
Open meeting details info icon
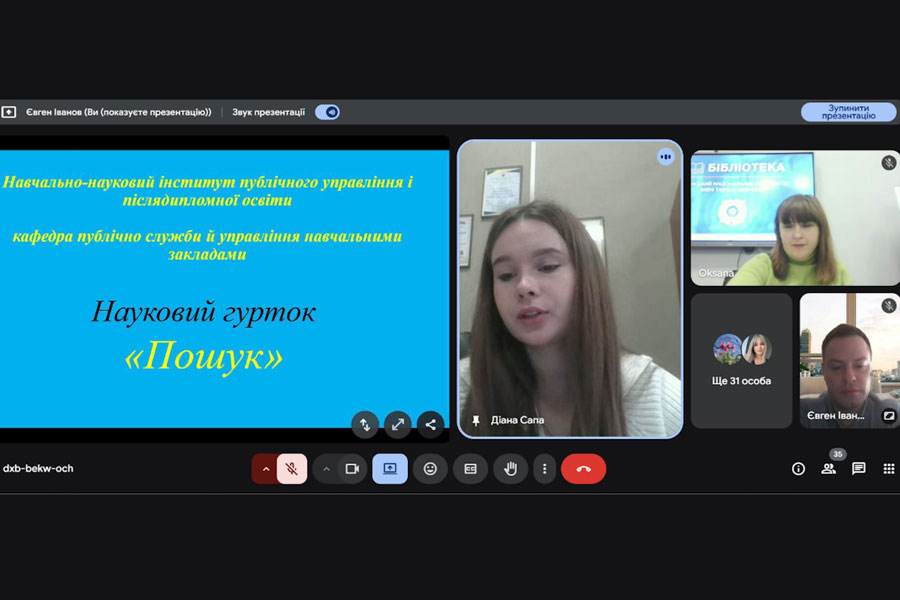[798, 469]
